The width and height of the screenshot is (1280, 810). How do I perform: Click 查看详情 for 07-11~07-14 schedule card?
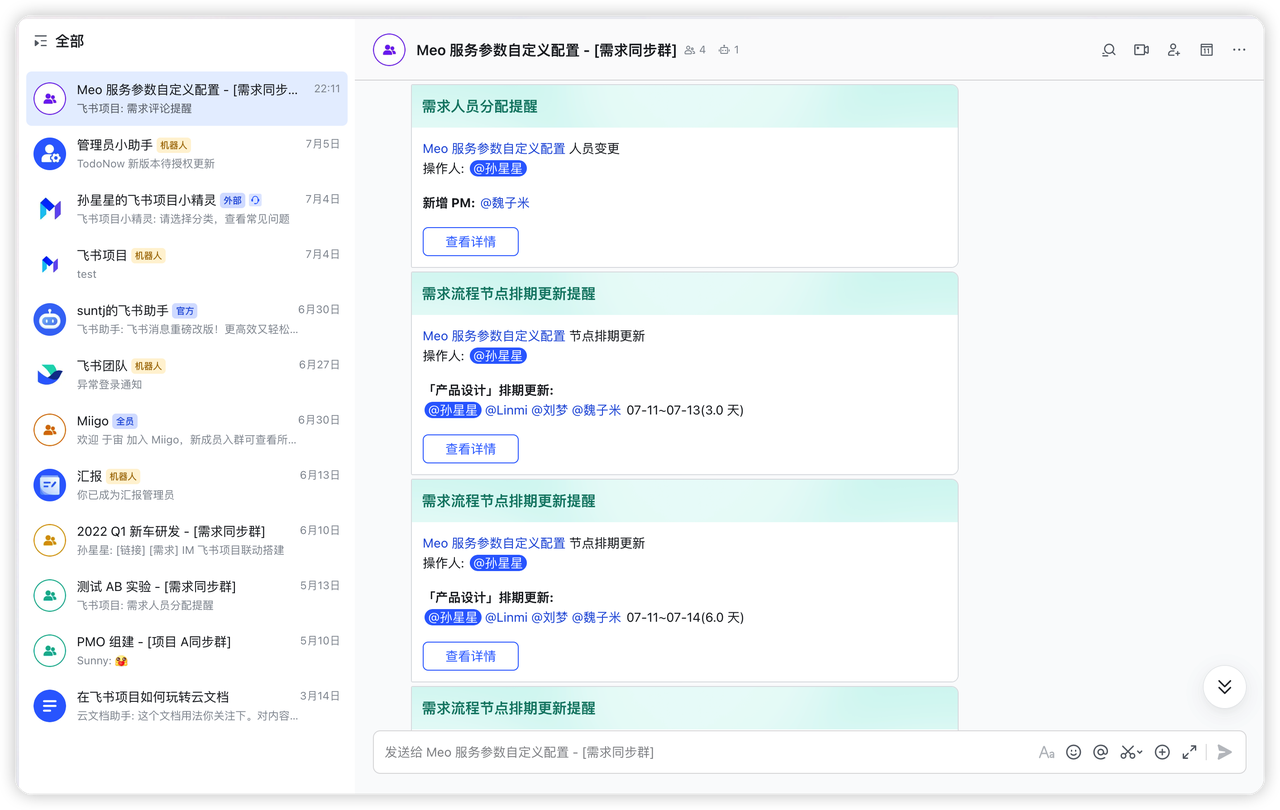470,656
